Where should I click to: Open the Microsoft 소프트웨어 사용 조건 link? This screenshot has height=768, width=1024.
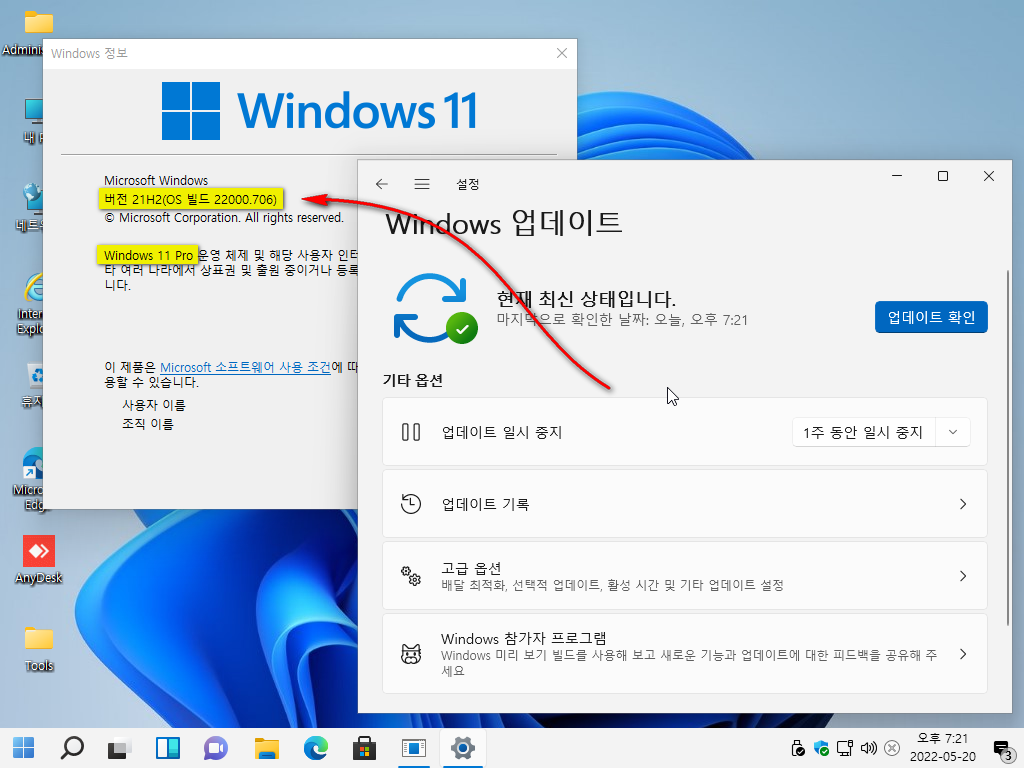pyautogui.click(x=246, y=367)
